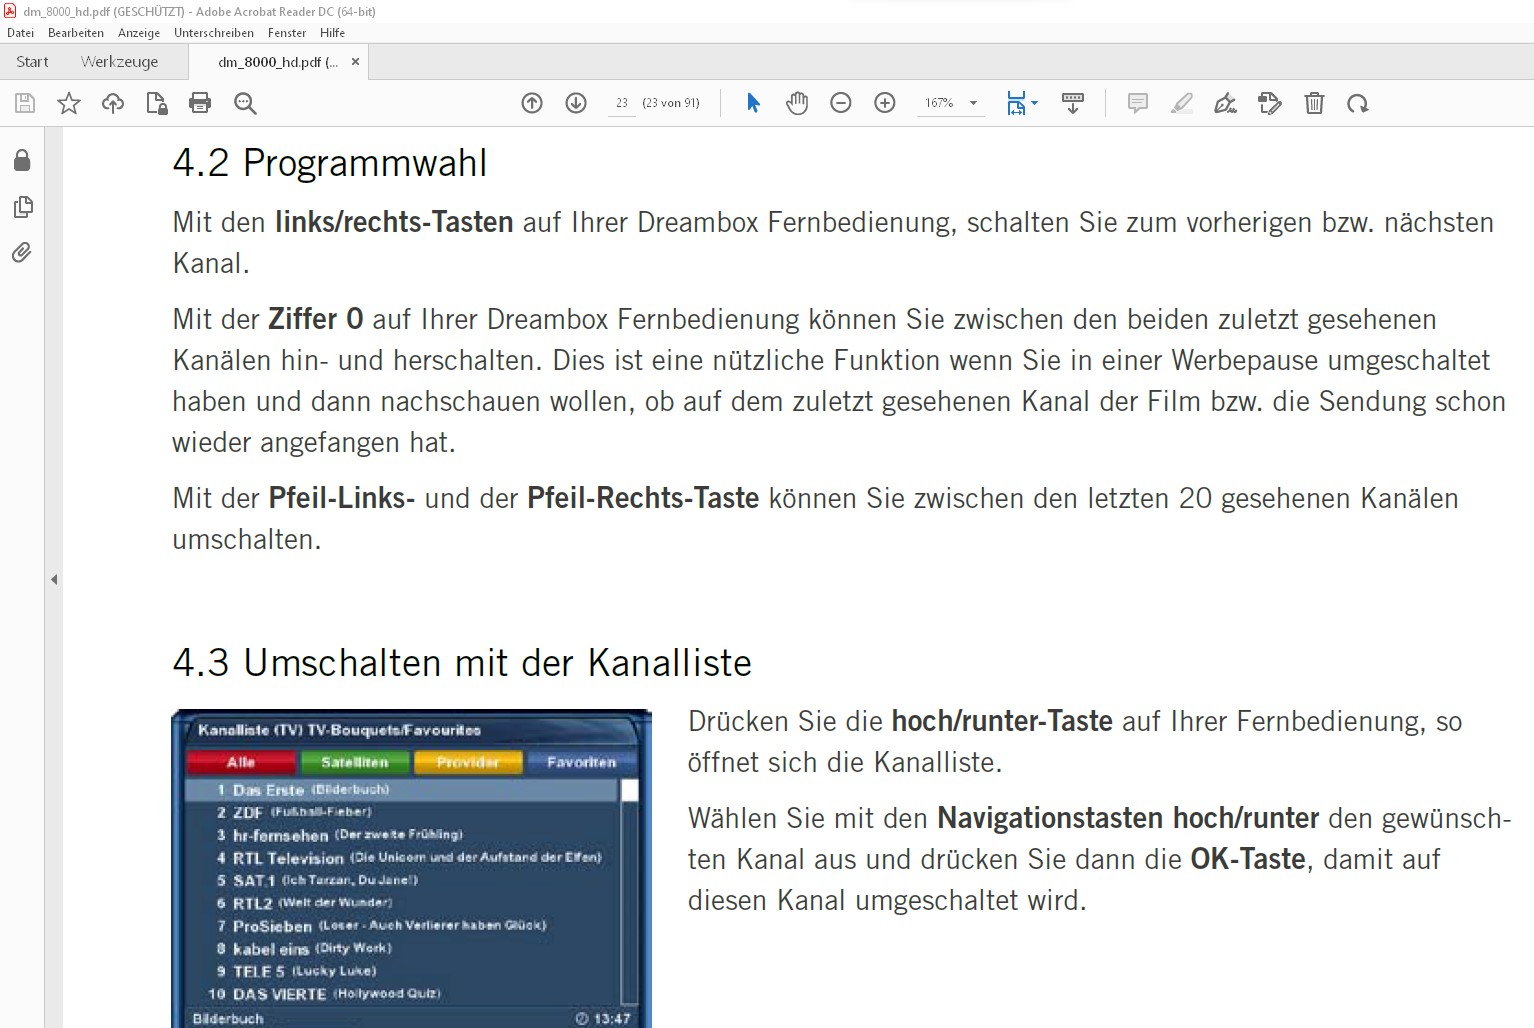Open the attachments paperclip panel

click(22, 252)
